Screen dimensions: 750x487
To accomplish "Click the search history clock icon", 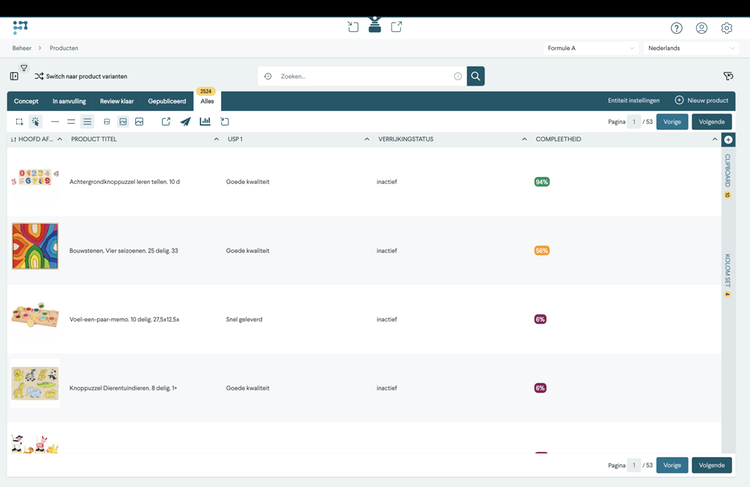I will pyautogui.click(x=268, y=76).
